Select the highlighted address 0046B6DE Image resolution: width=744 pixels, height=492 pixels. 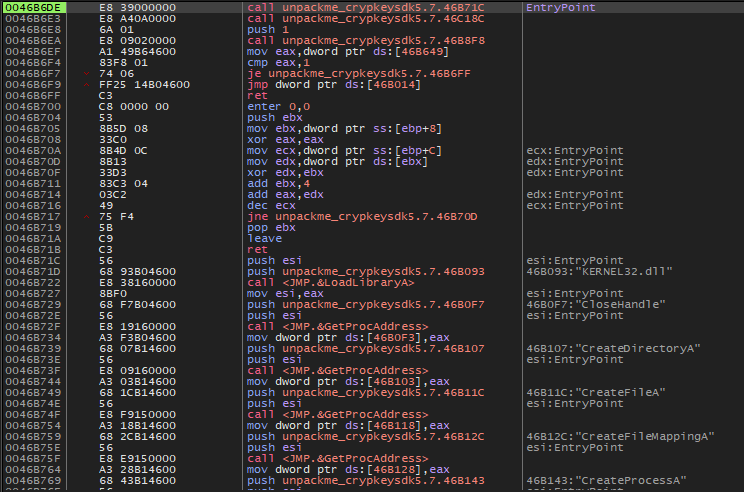point(33,8)
